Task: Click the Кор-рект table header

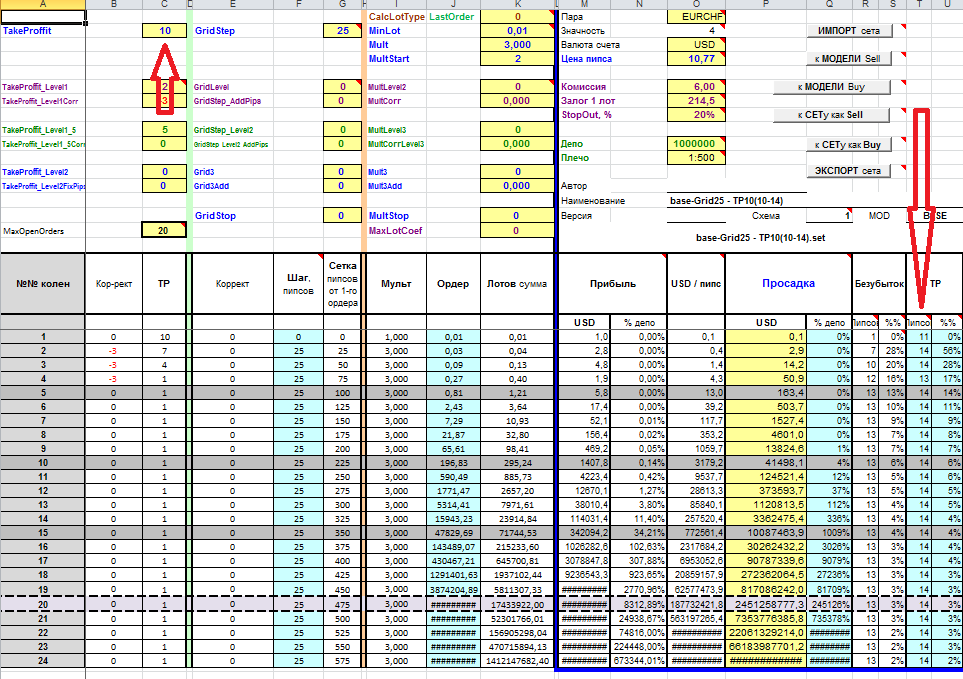Action: coord(114,284)
